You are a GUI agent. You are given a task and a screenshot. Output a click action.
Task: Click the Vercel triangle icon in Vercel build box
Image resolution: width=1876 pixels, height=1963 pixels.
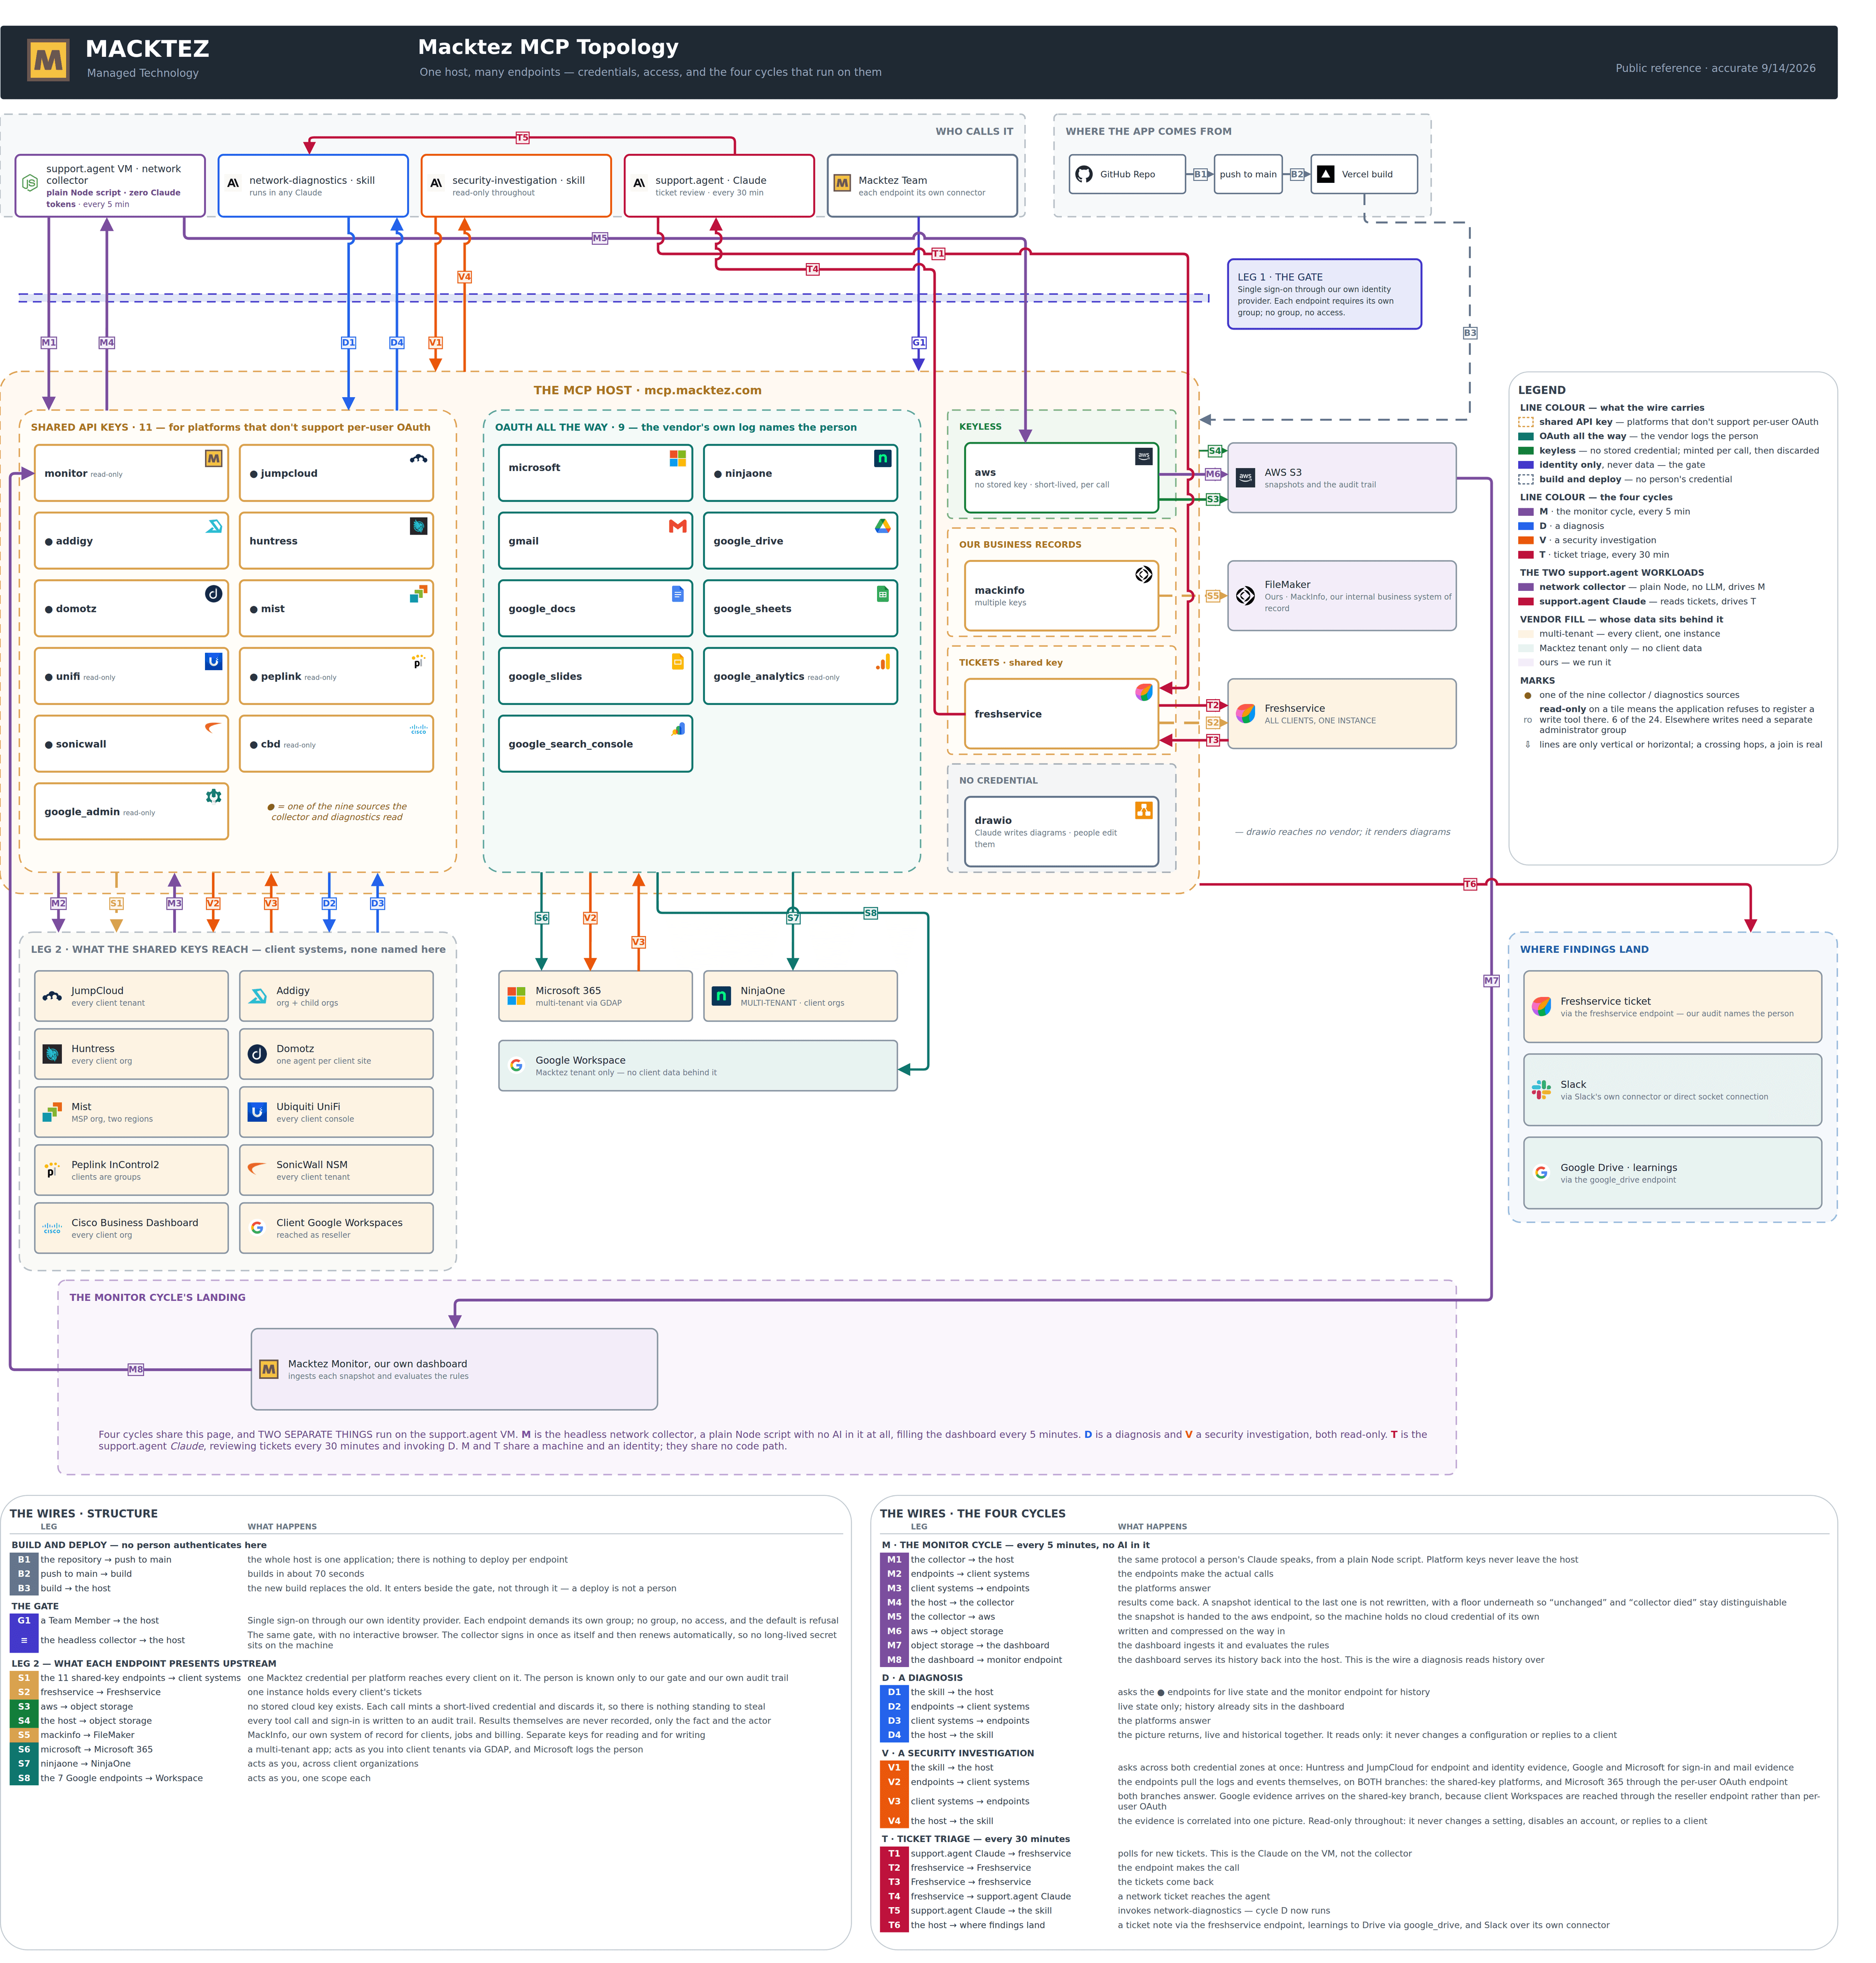(1325, 174)
